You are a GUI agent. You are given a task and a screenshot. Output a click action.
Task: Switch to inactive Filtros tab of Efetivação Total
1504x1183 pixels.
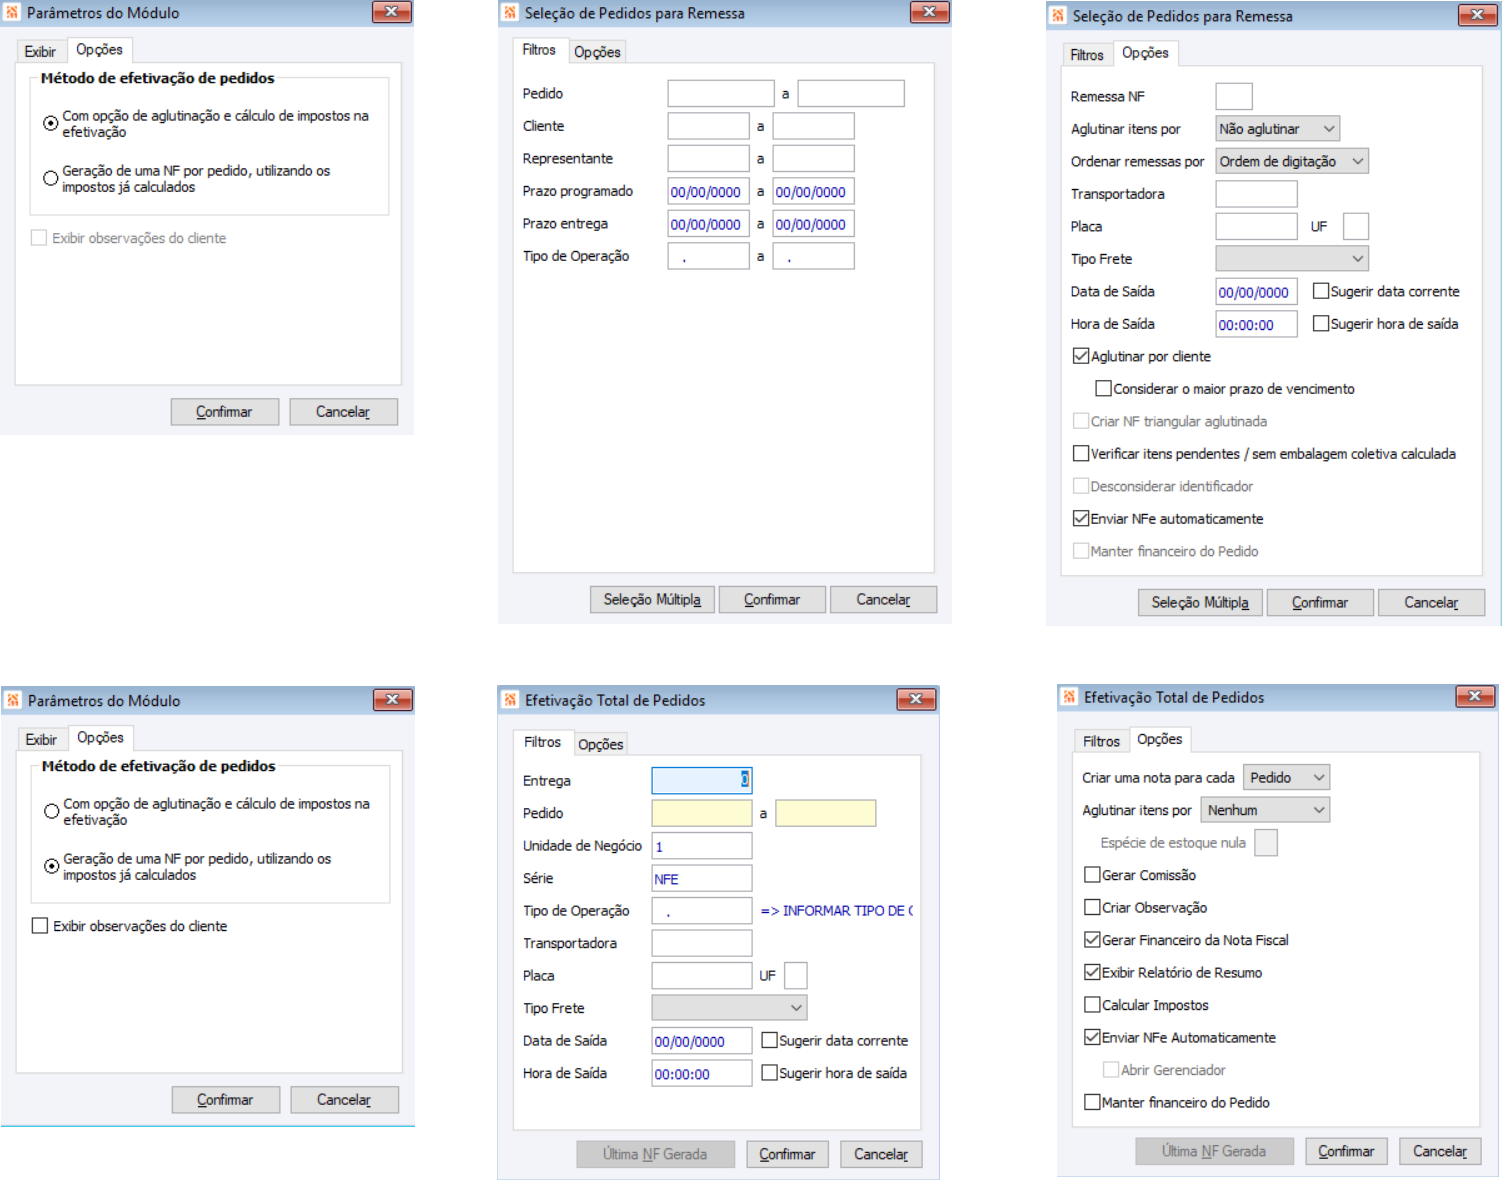tap(1101, 741)
